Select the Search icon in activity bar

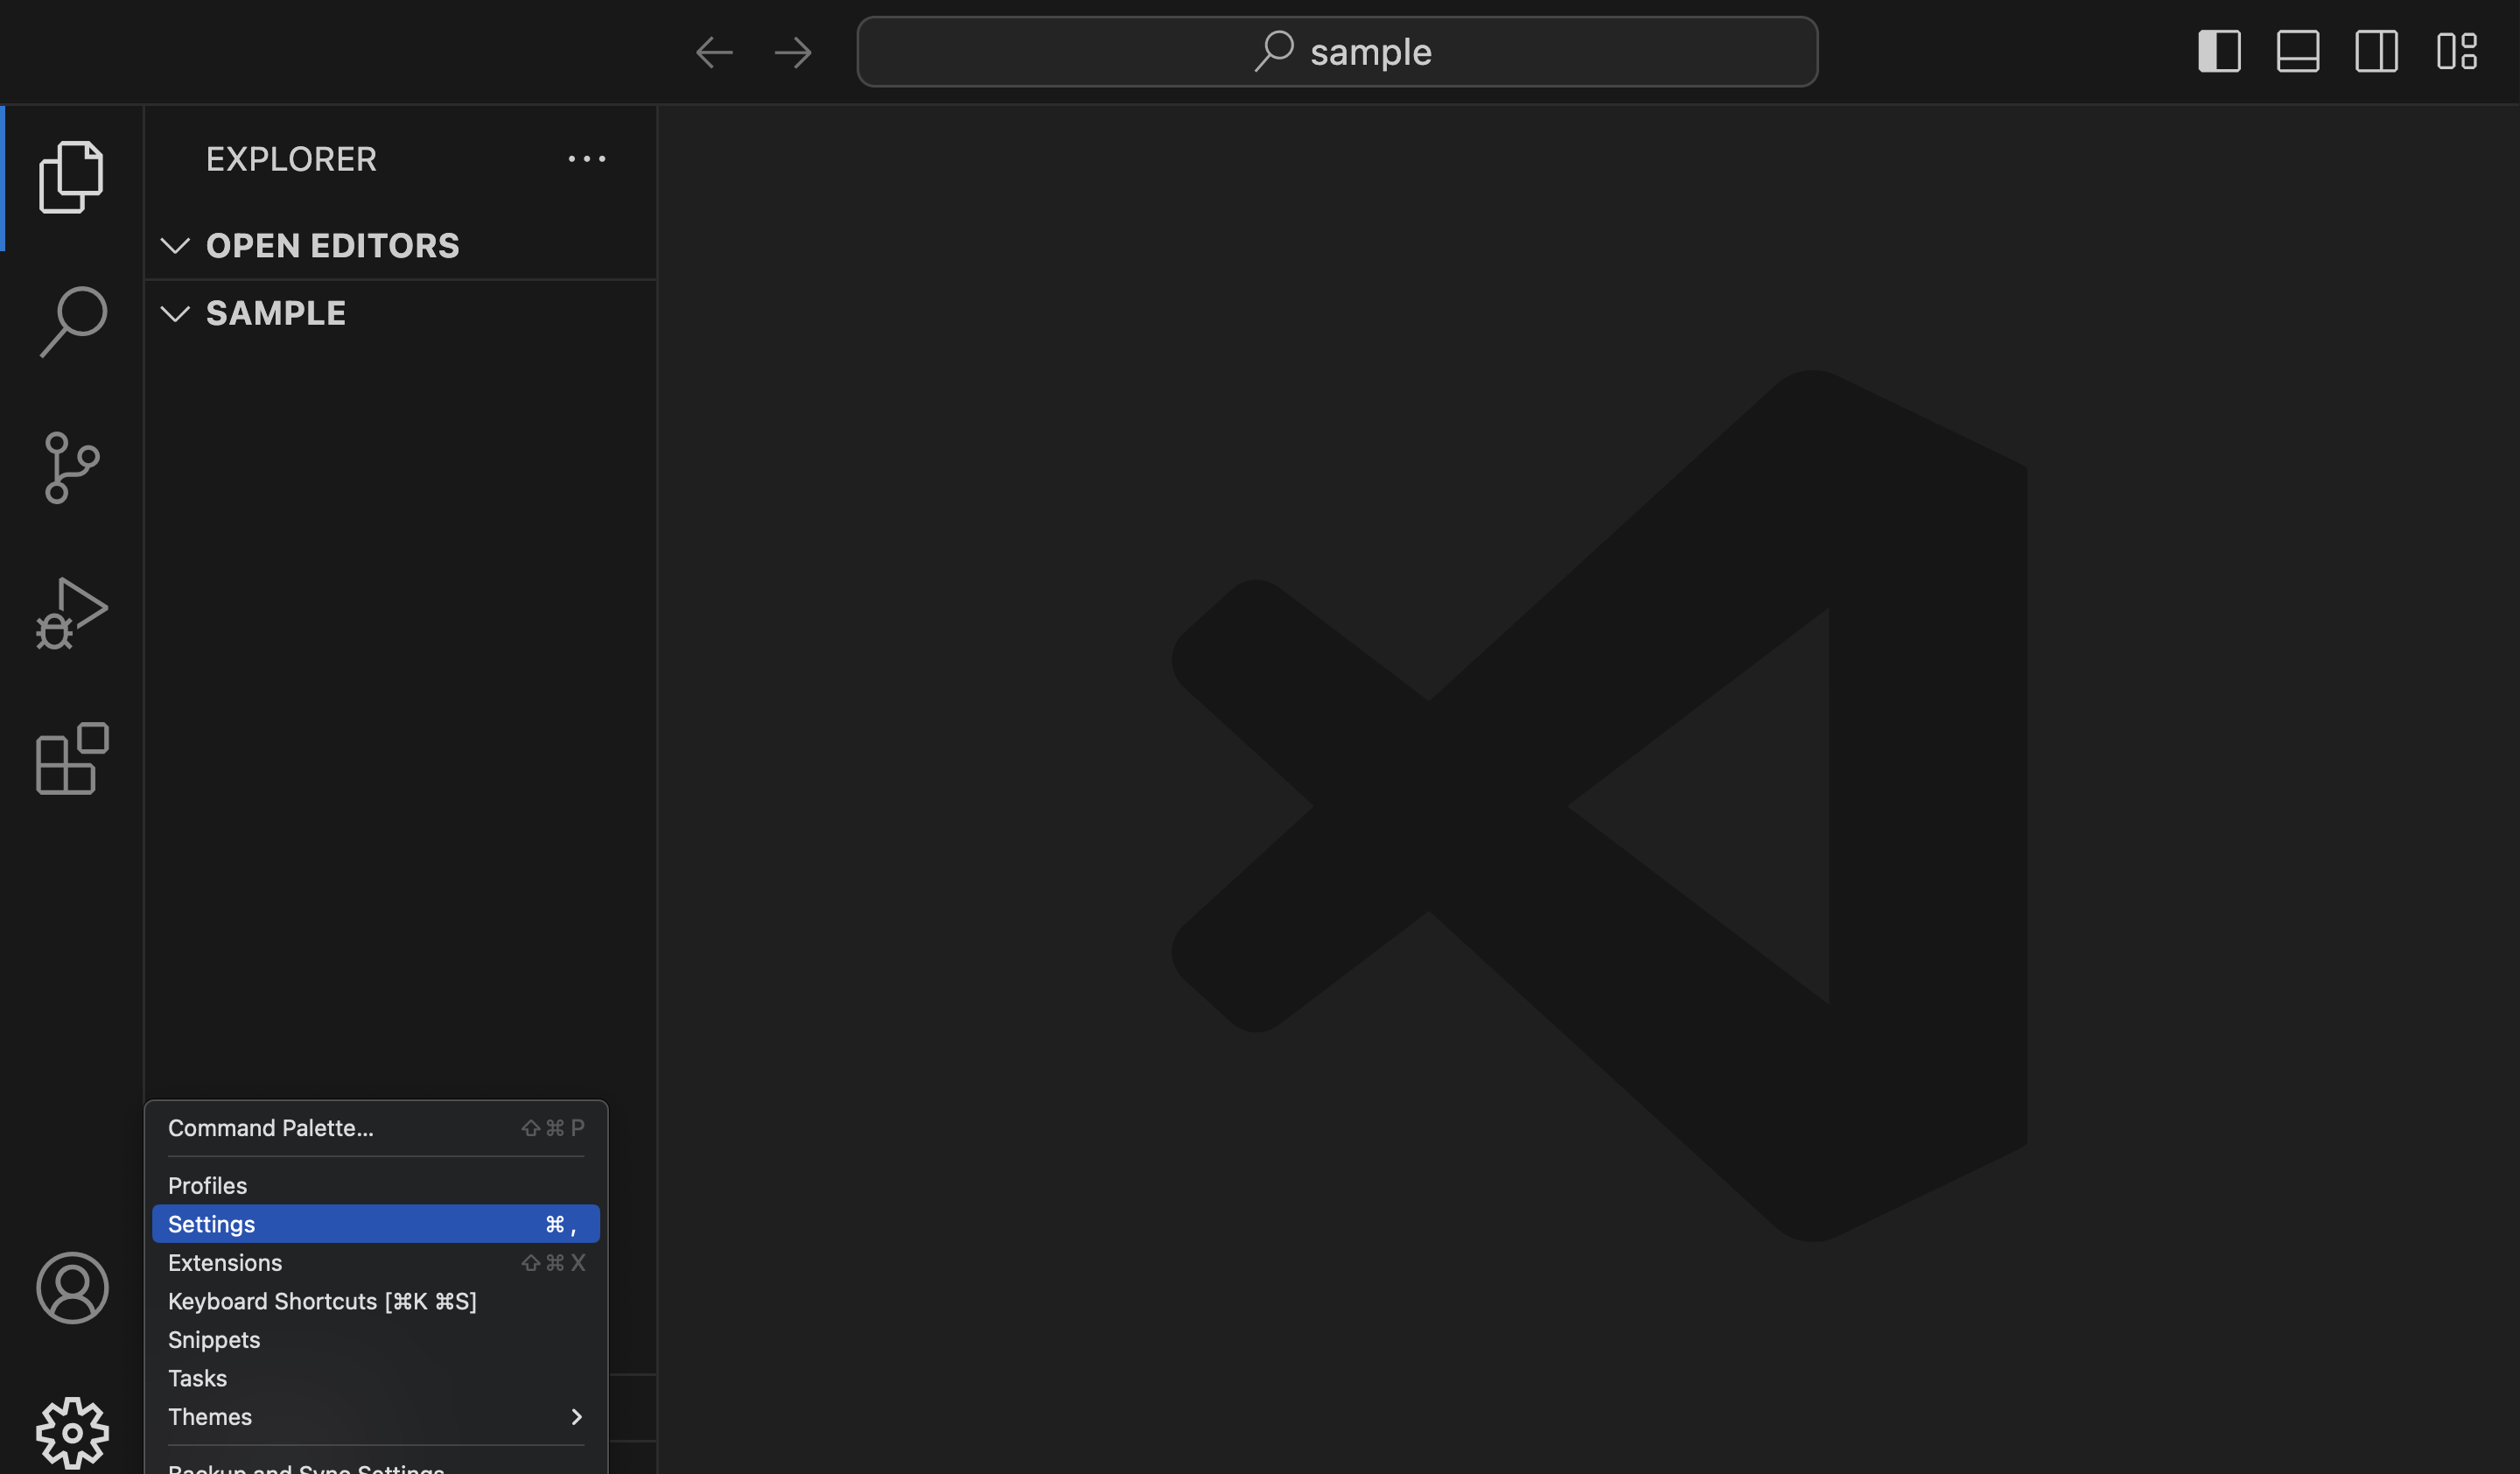[x=72, y=320]
